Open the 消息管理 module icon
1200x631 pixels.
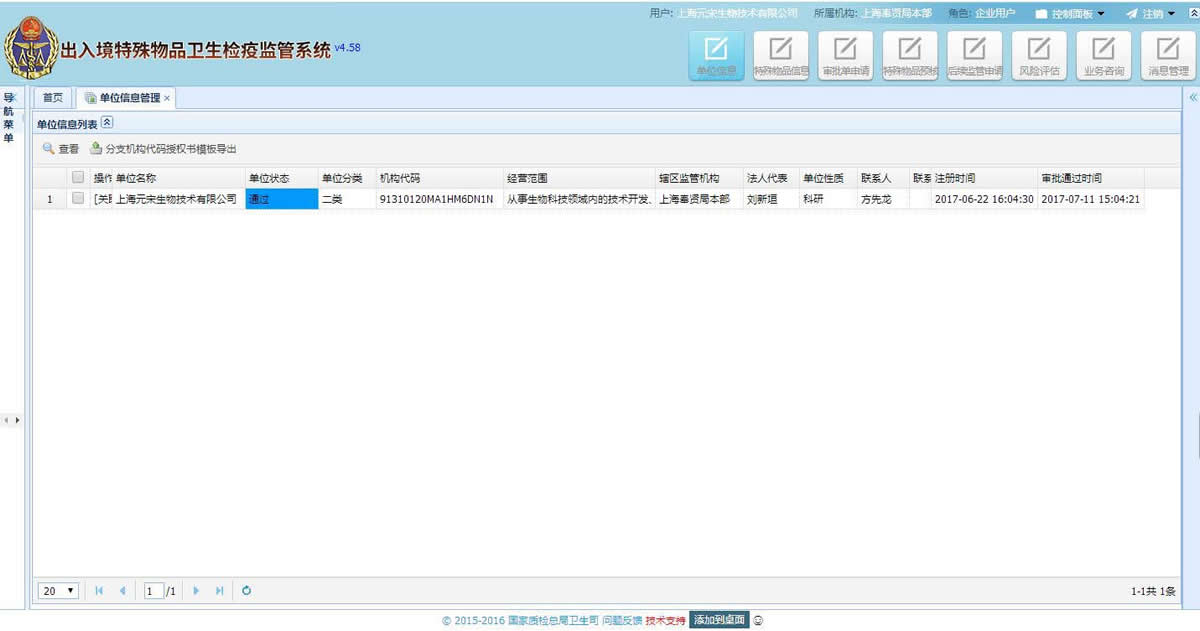tap(1168, 56)
